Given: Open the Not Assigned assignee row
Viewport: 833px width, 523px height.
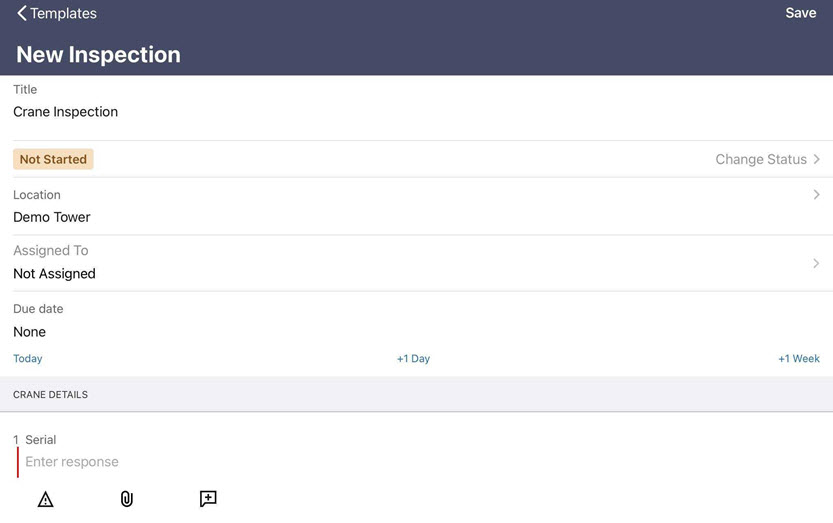Looking at the screenshot, I should [x=416, y=263].
